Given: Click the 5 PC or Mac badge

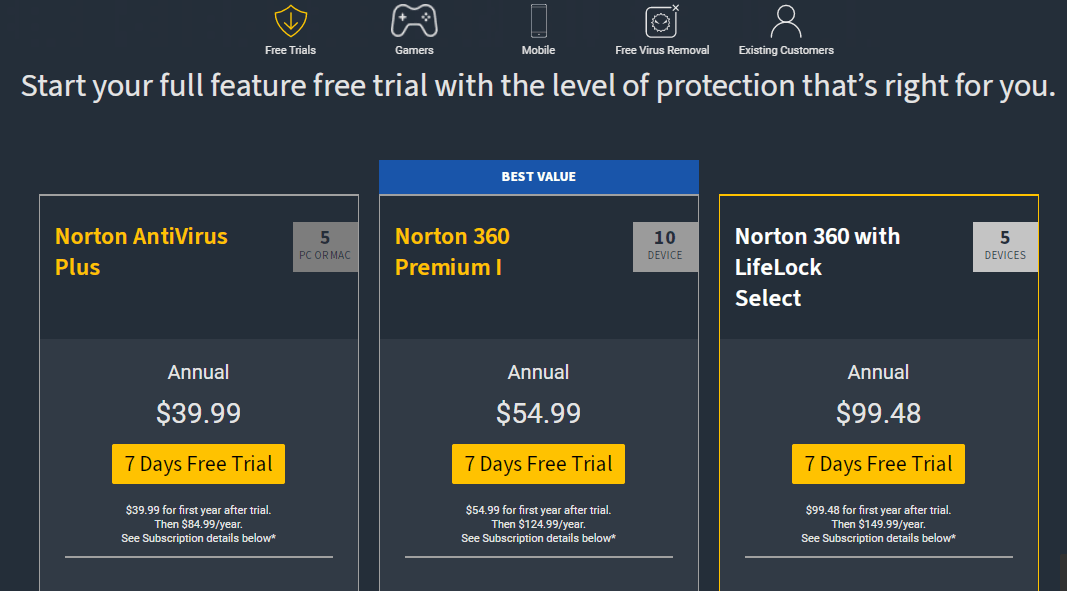Looking at the screenshot, I should (325, 246).
